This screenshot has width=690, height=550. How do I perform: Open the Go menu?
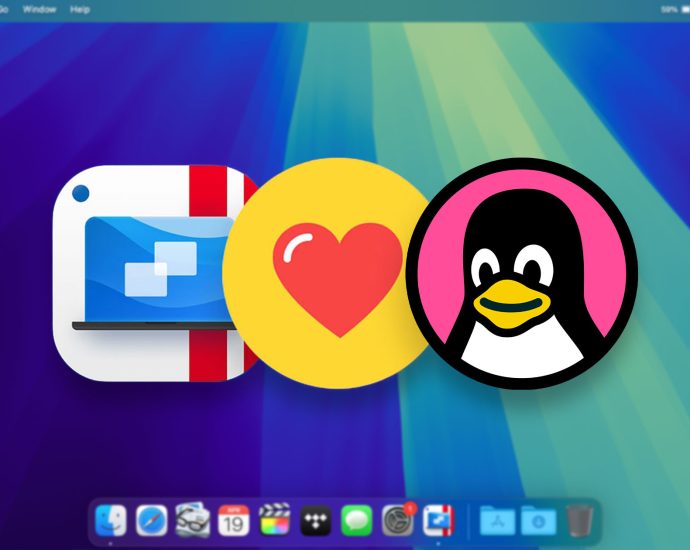pyautogui.click(x=4, y=9)
